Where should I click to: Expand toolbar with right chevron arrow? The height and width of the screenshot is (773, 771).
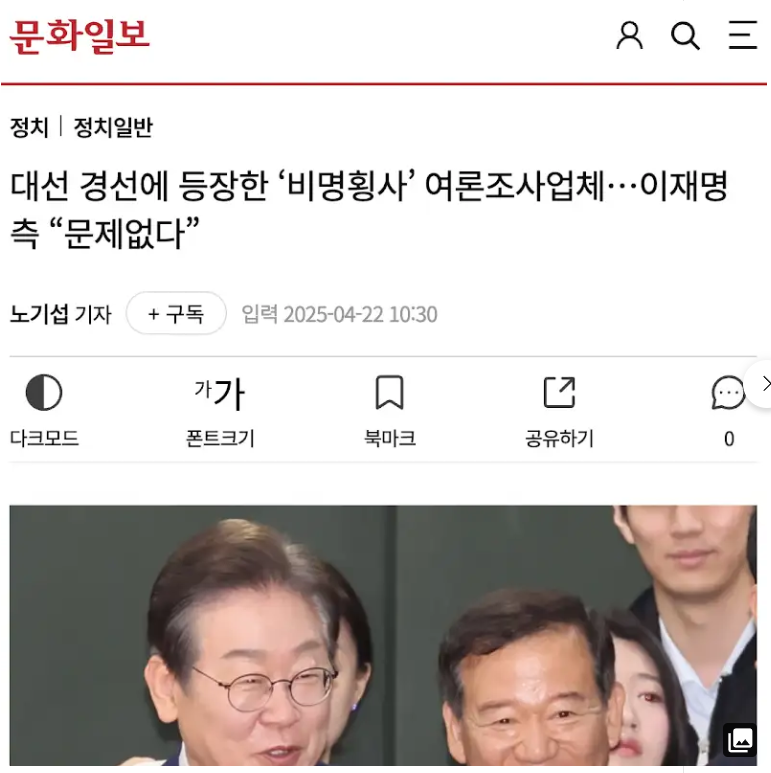(x=765, y=384)
